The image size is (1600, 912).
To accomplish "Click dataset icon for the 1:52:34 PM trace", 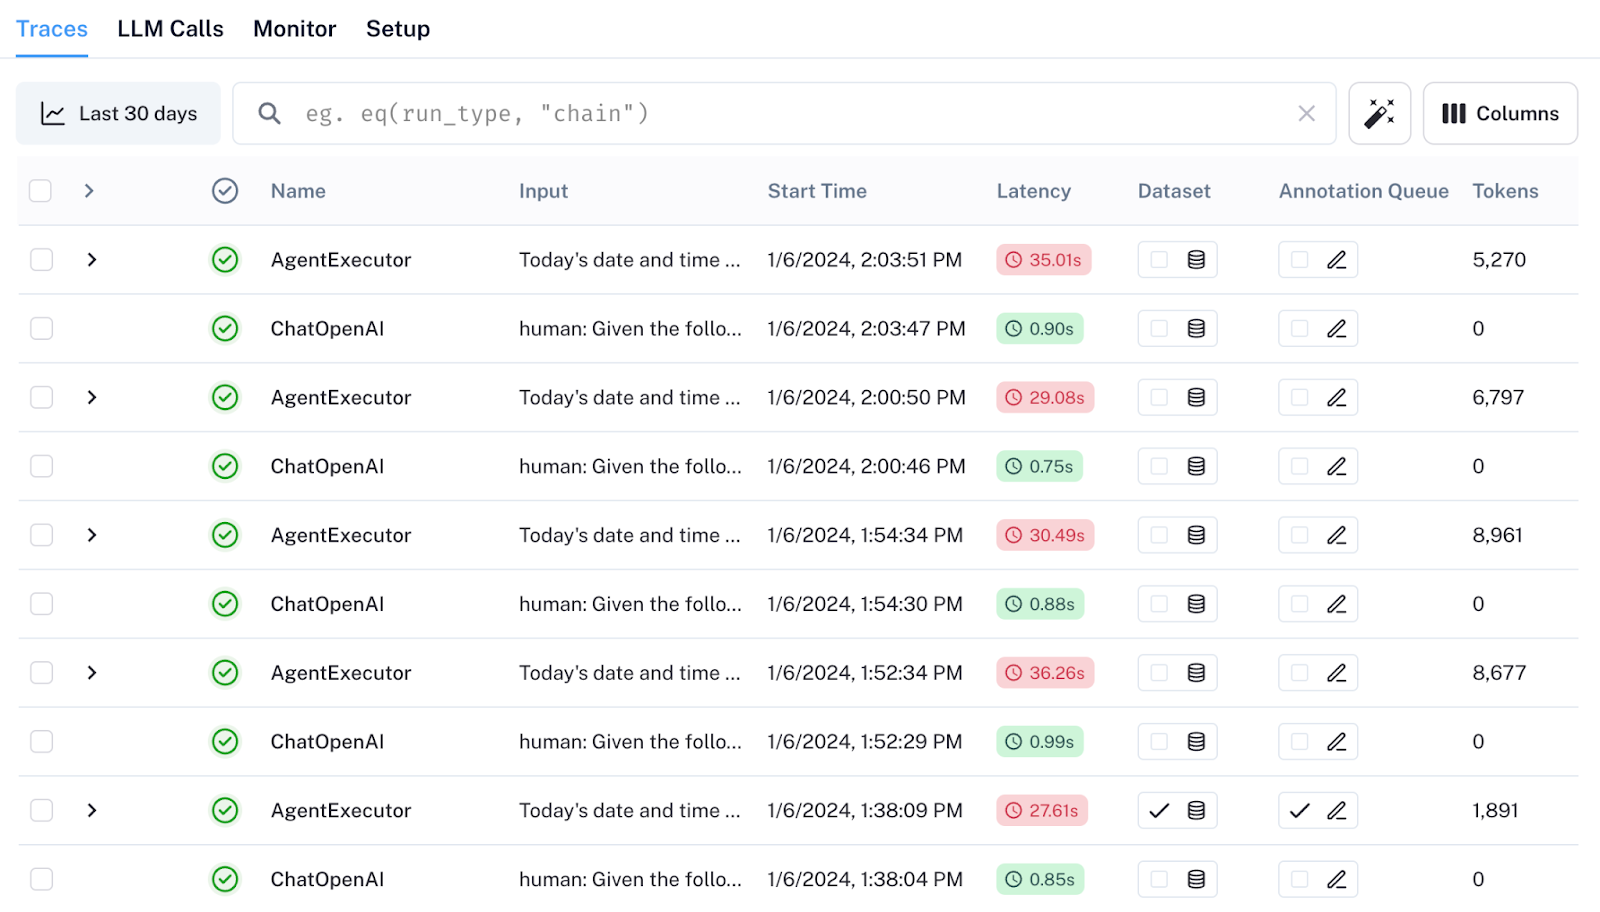I will point(1196,673).
